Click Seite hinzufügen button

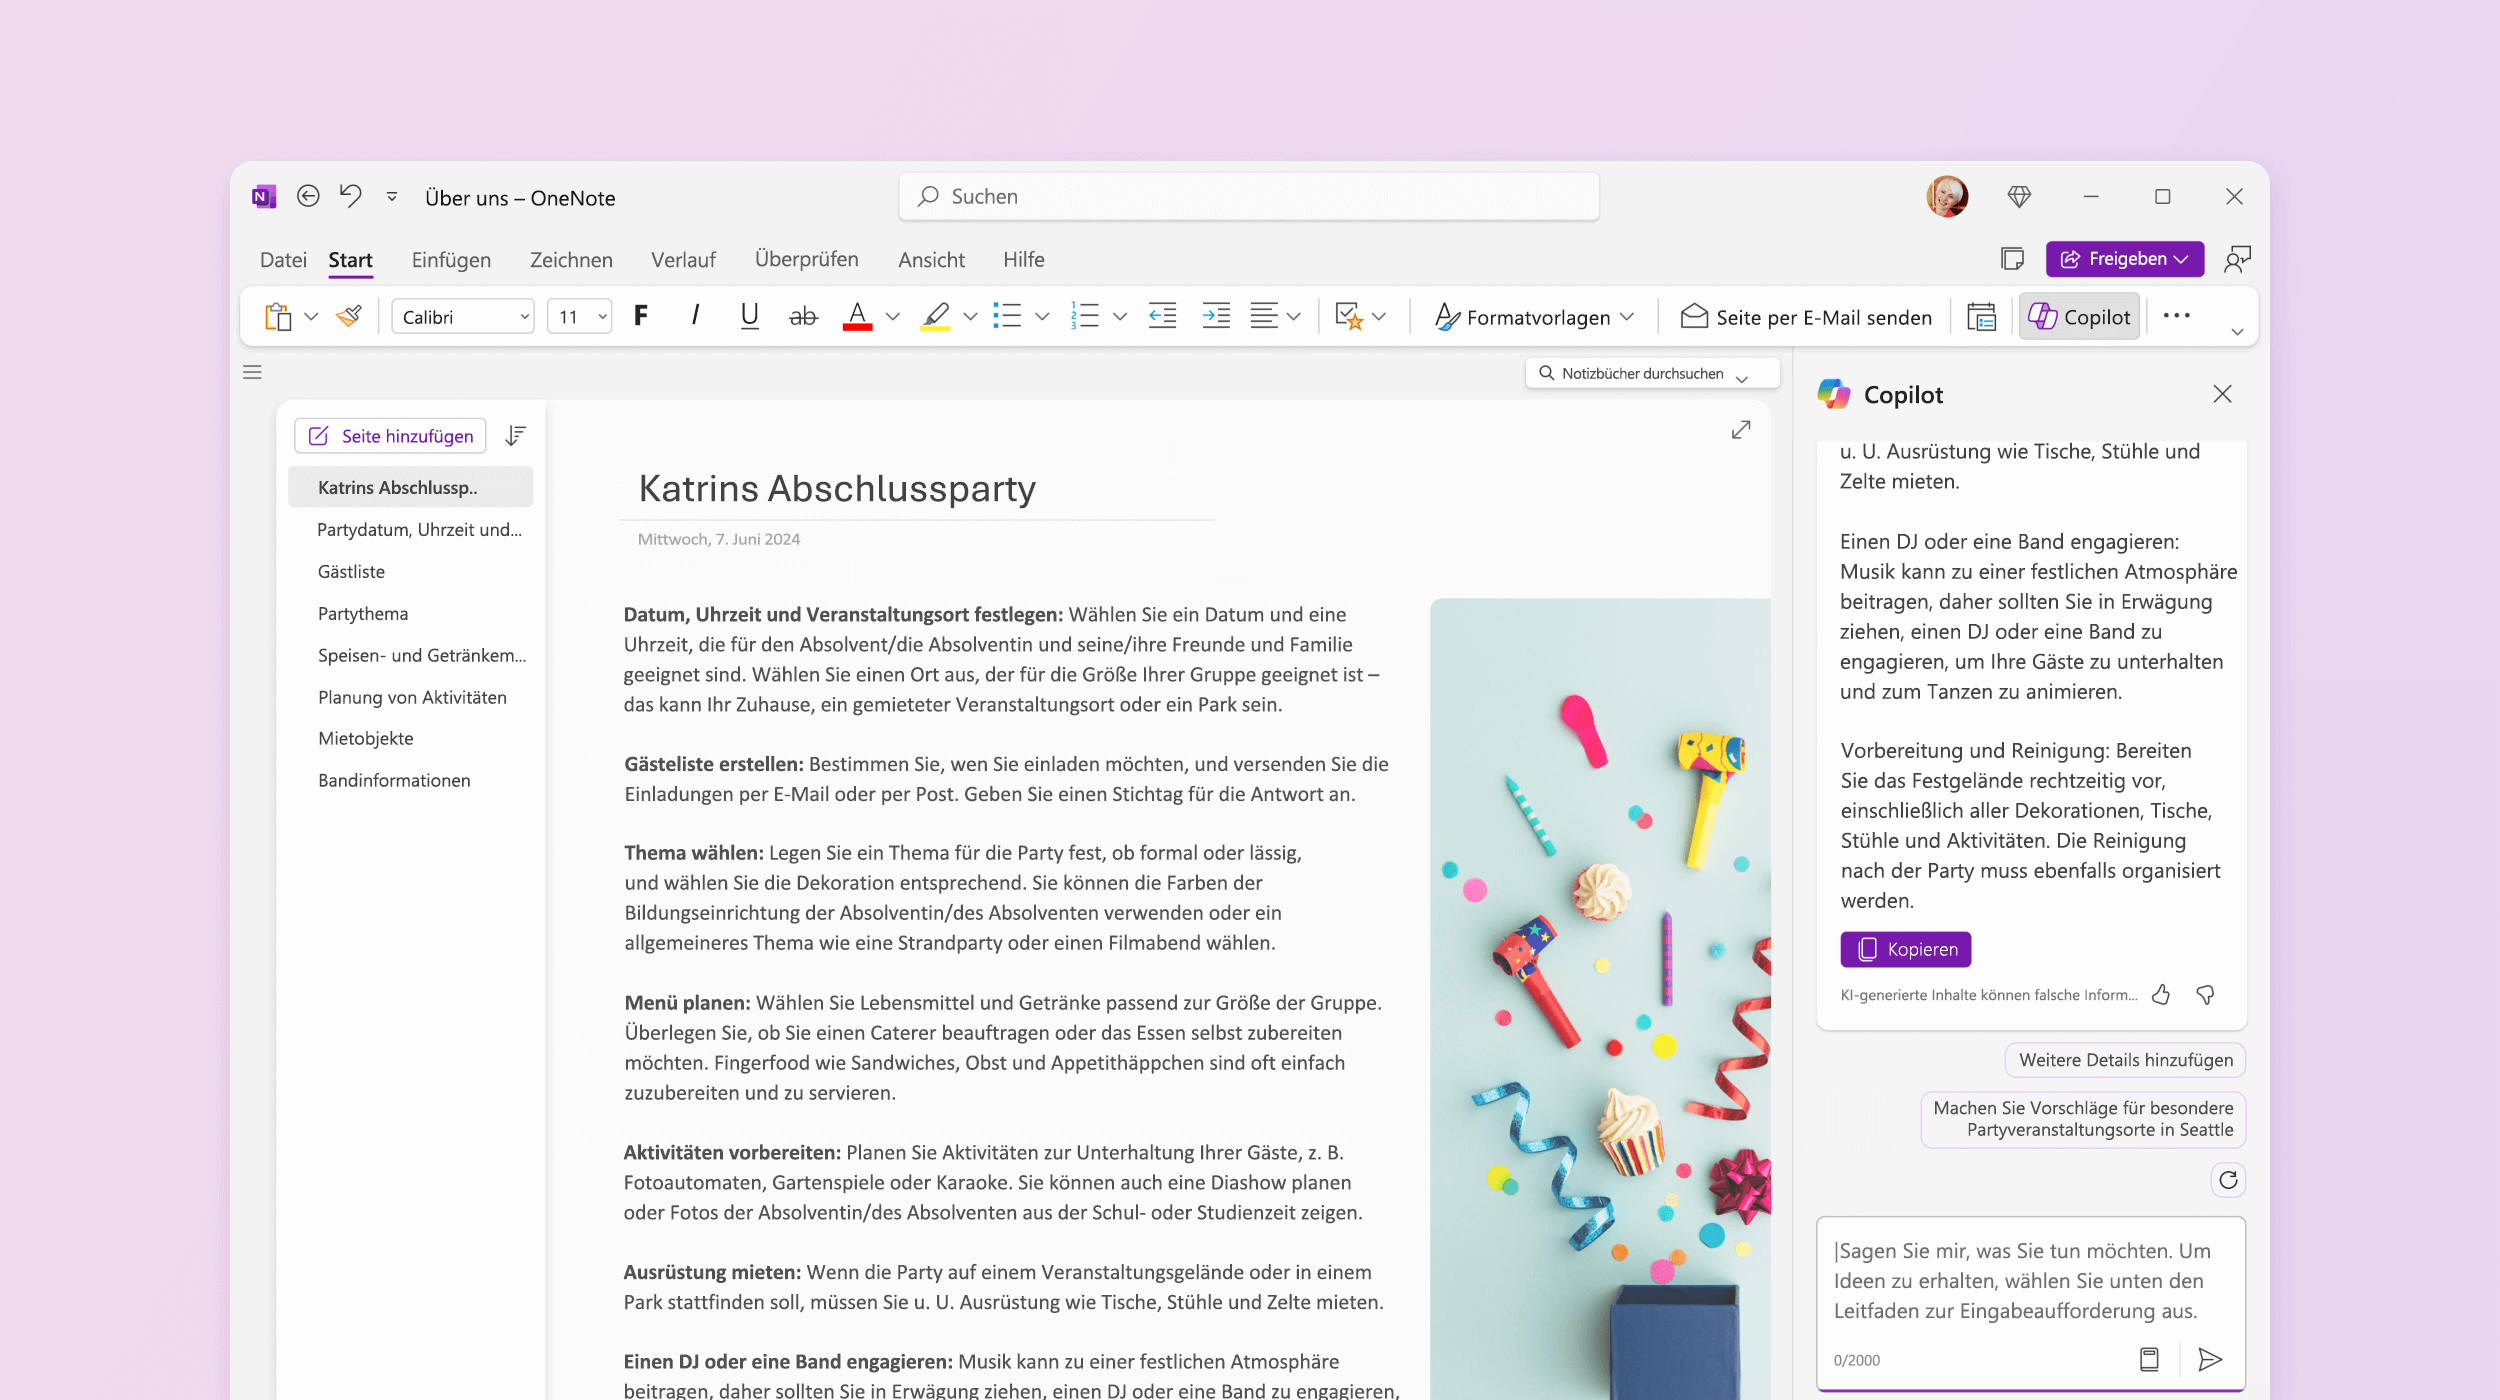[390, 436]
